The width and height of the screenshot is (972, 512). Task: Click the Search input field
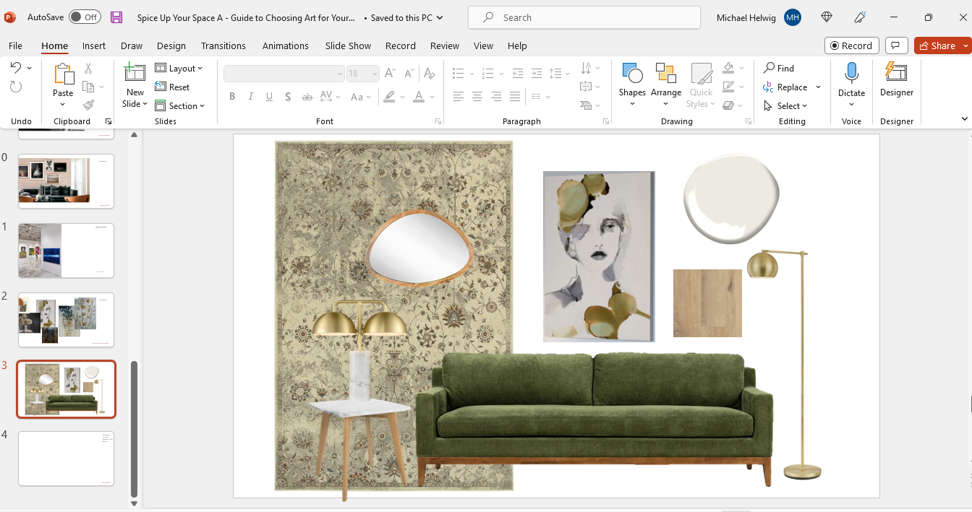pos(584,17)
